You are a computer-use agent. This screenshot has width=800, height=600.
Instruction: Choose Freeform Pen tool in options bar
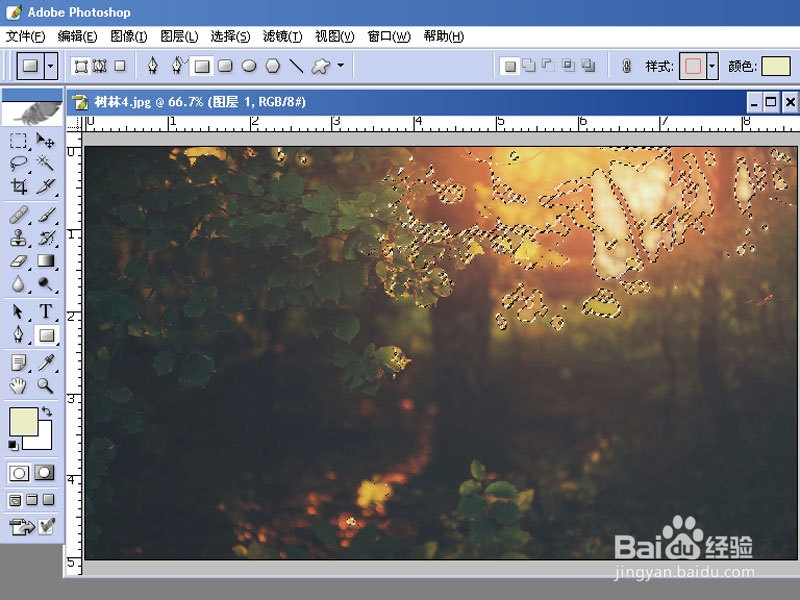[177, 66]
